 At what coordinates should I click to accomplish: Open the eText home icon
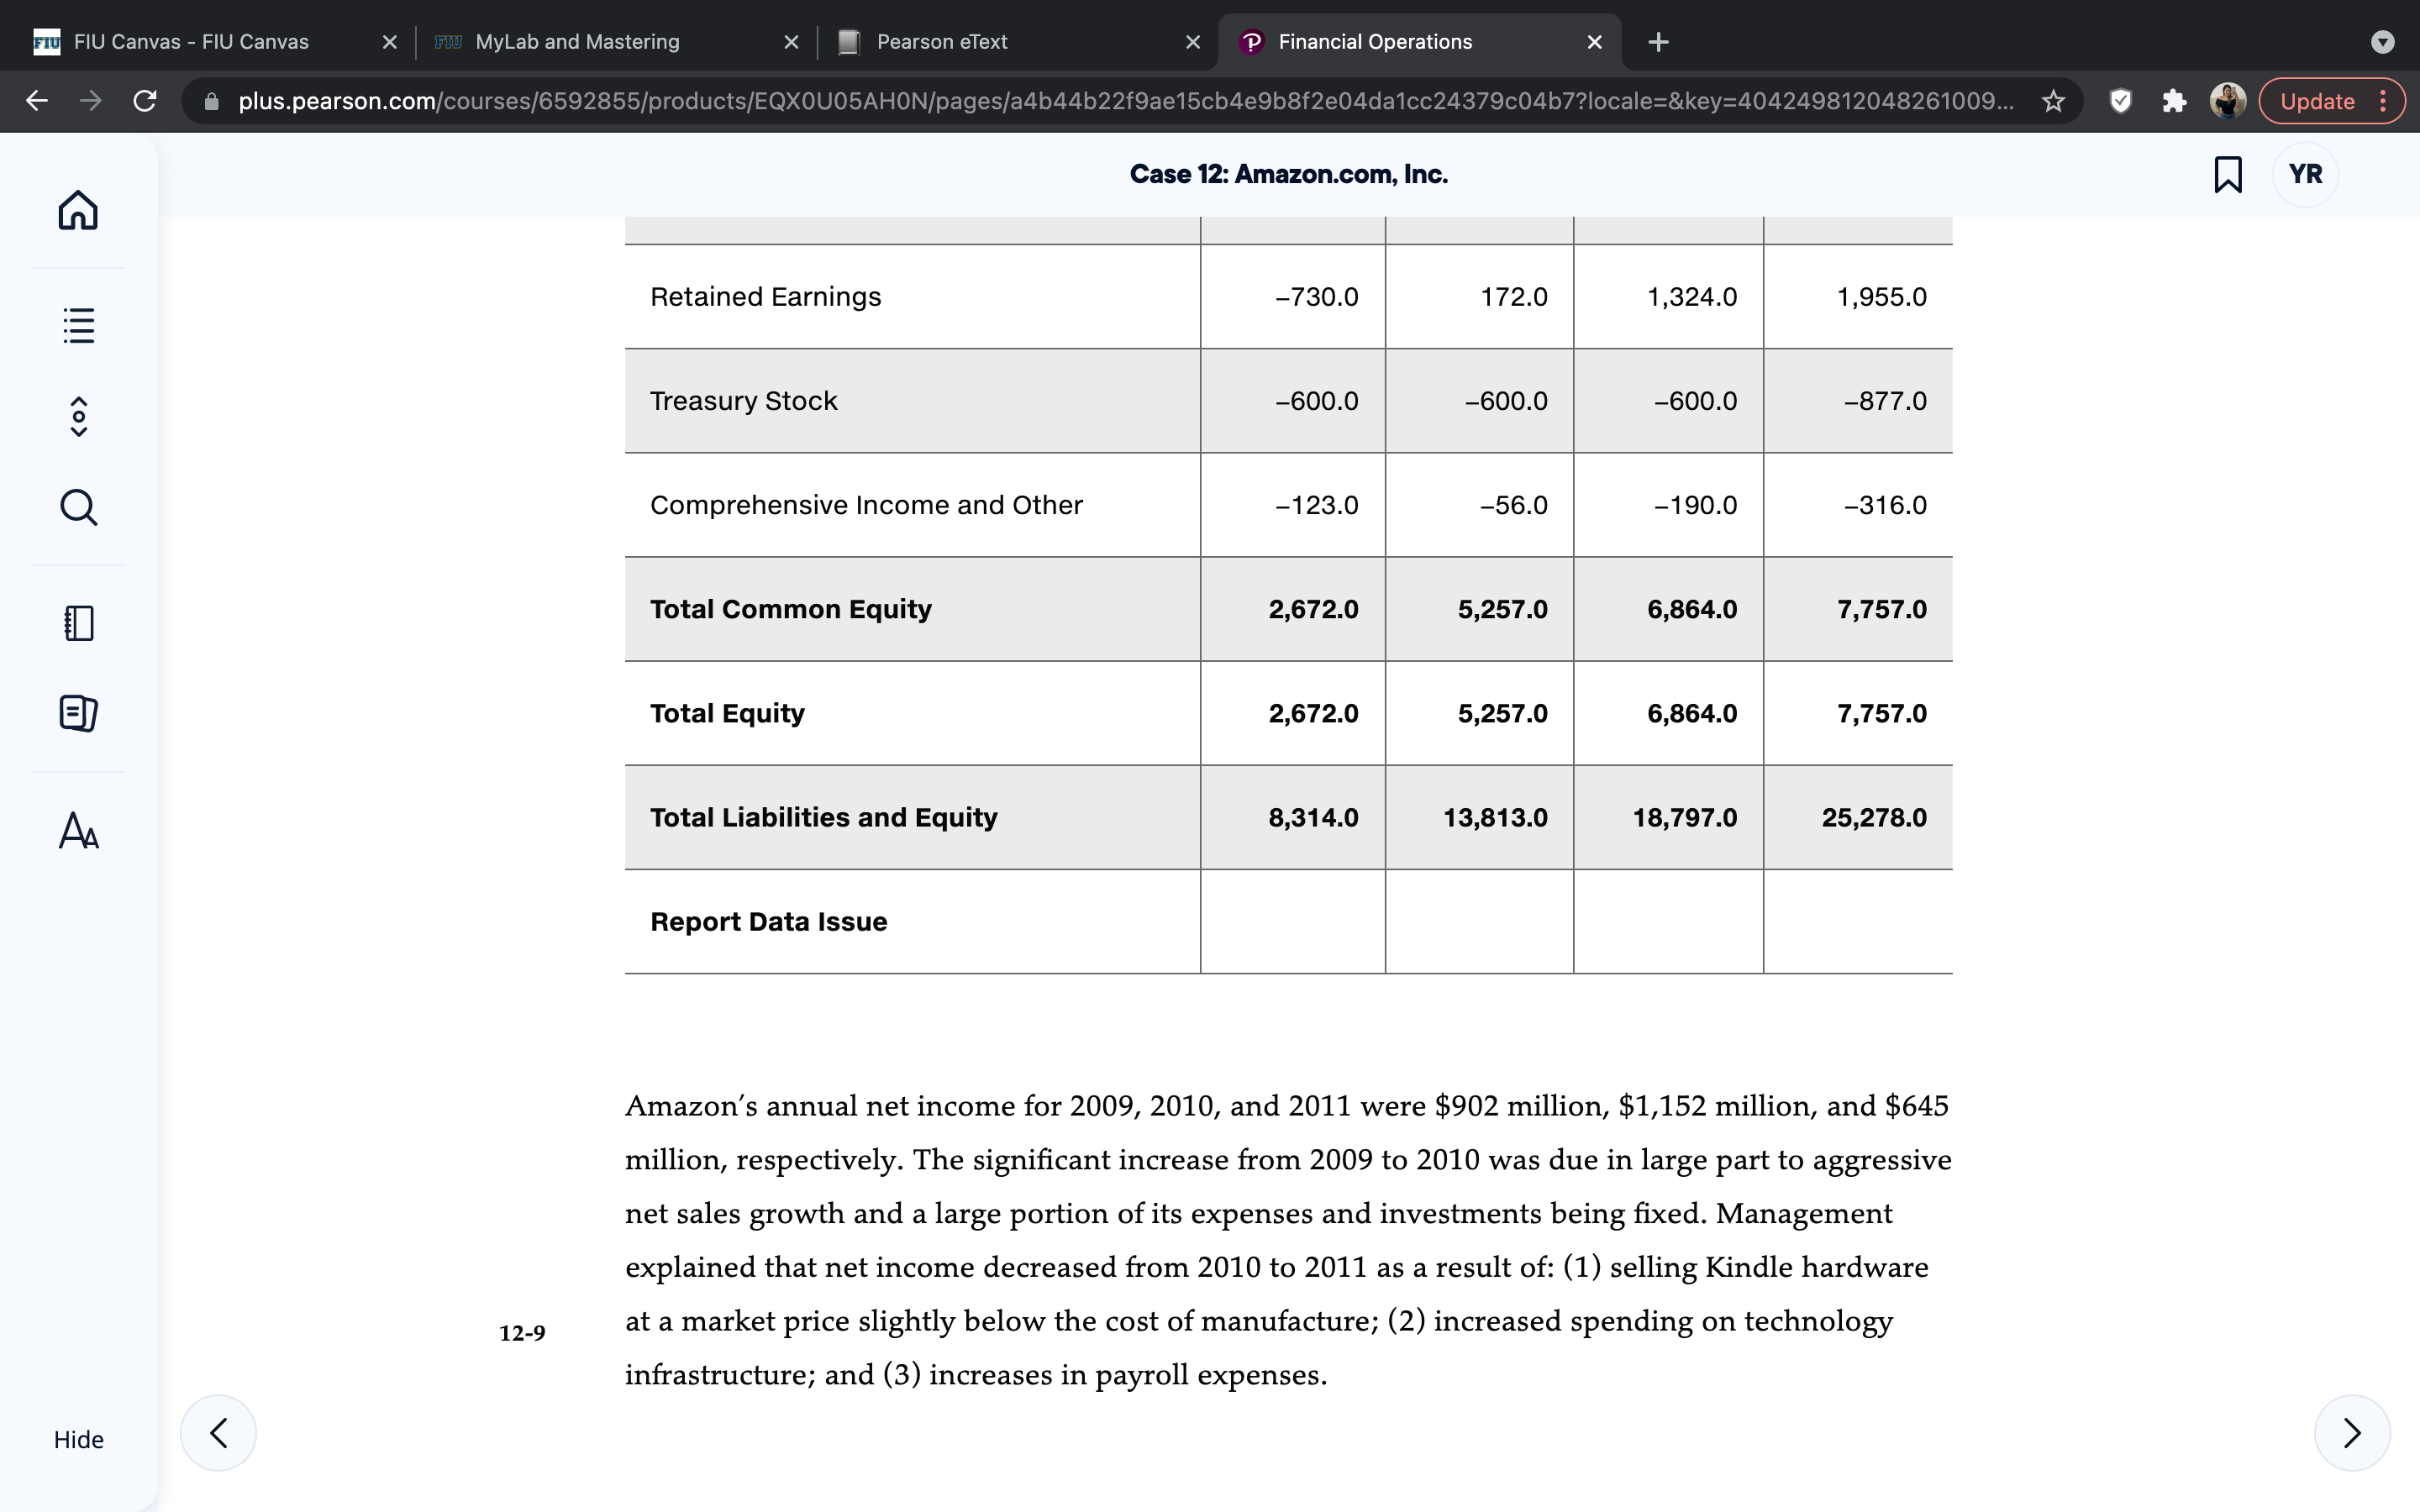tap(78, 210)
